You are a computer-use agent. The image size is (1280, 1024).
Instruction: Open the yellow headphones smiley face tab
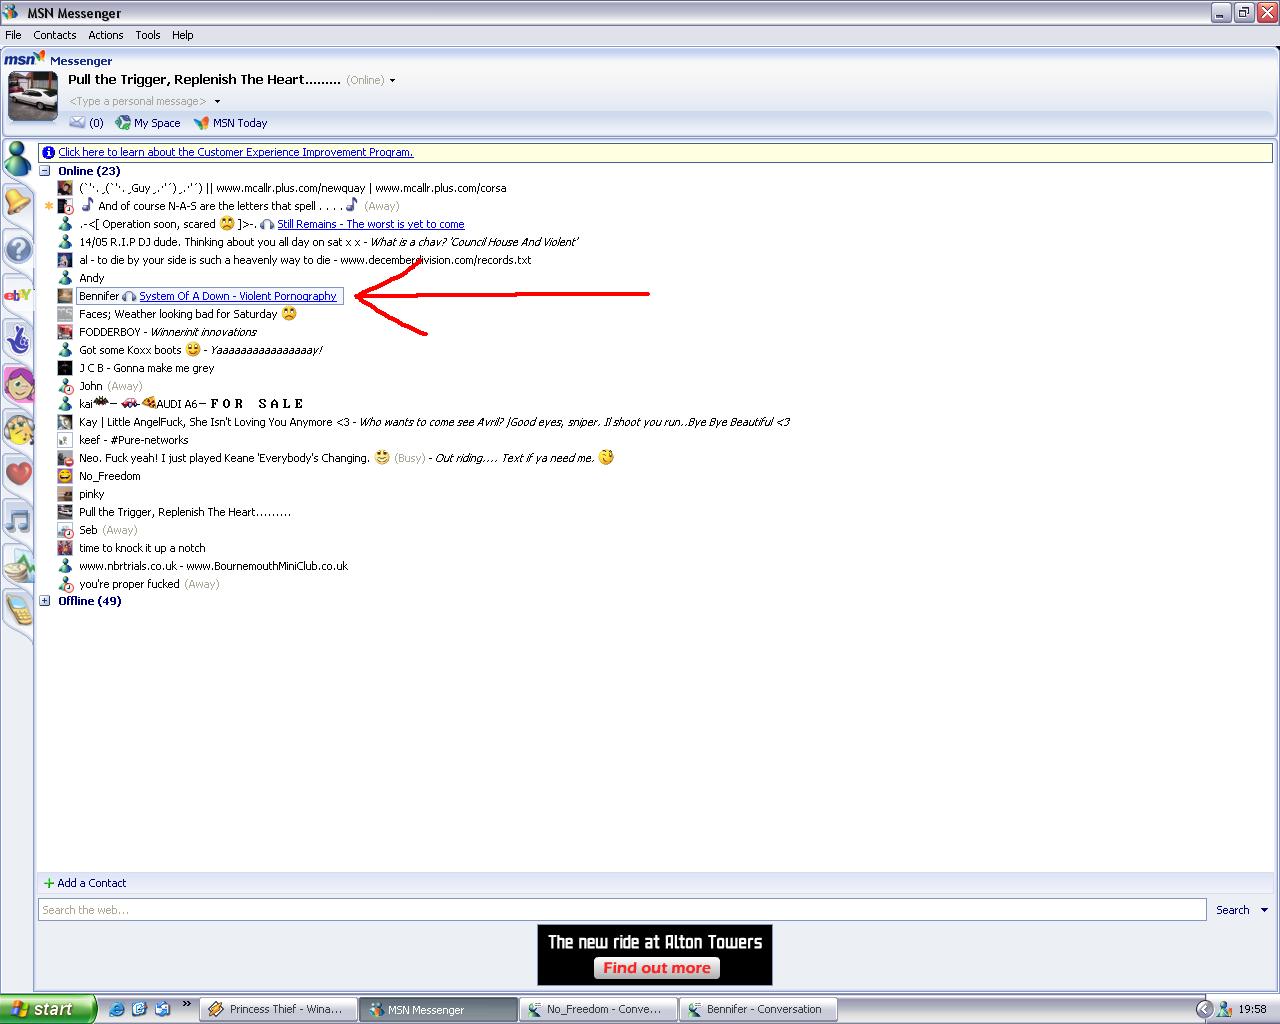click(18, 430)
